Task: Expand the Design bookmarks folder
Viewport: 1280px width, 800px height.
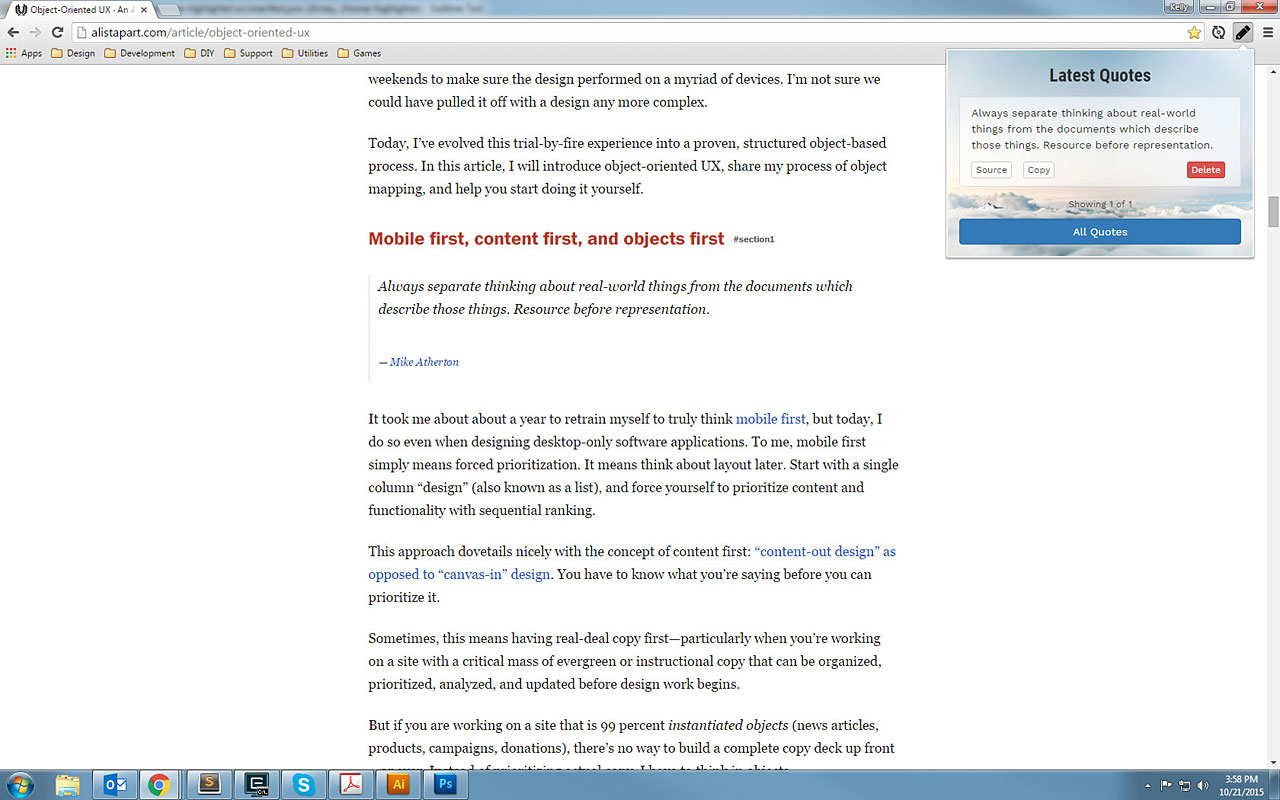Action: click(73, 53)
